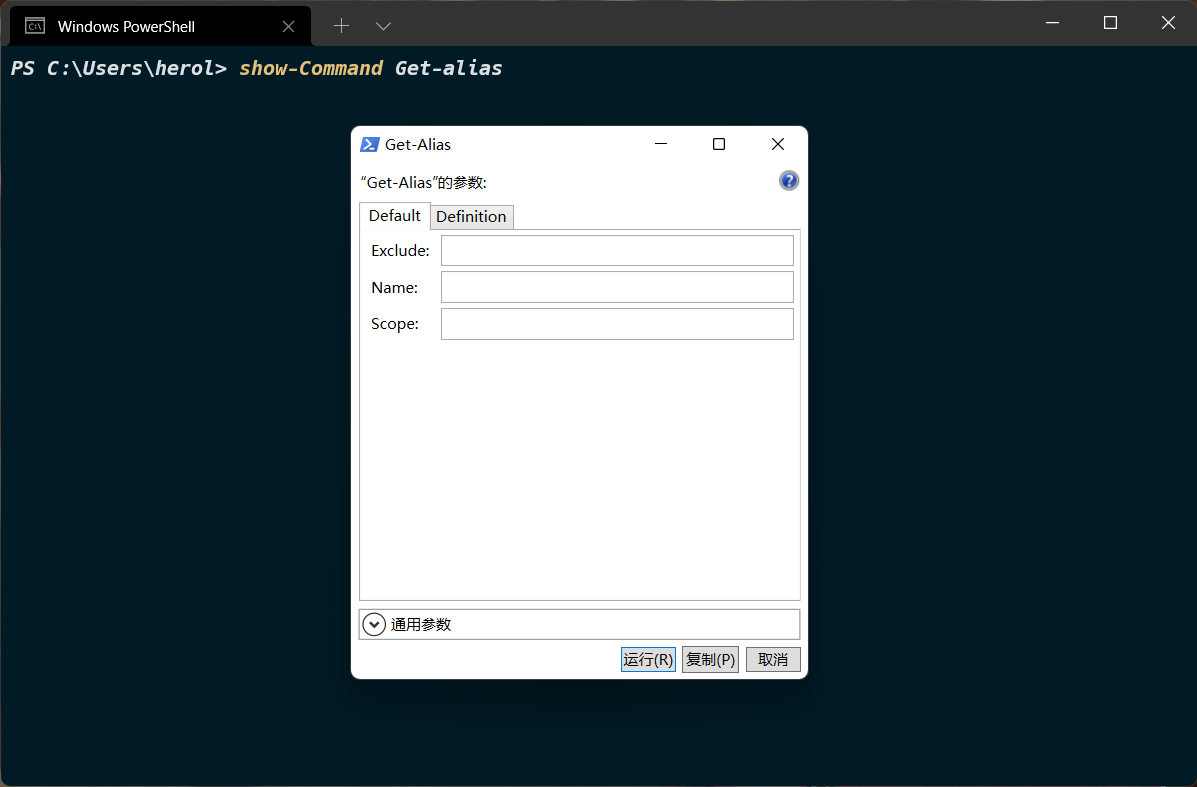
Task: Click the show-Command text in terminal
Action: [x=311, y=68]
